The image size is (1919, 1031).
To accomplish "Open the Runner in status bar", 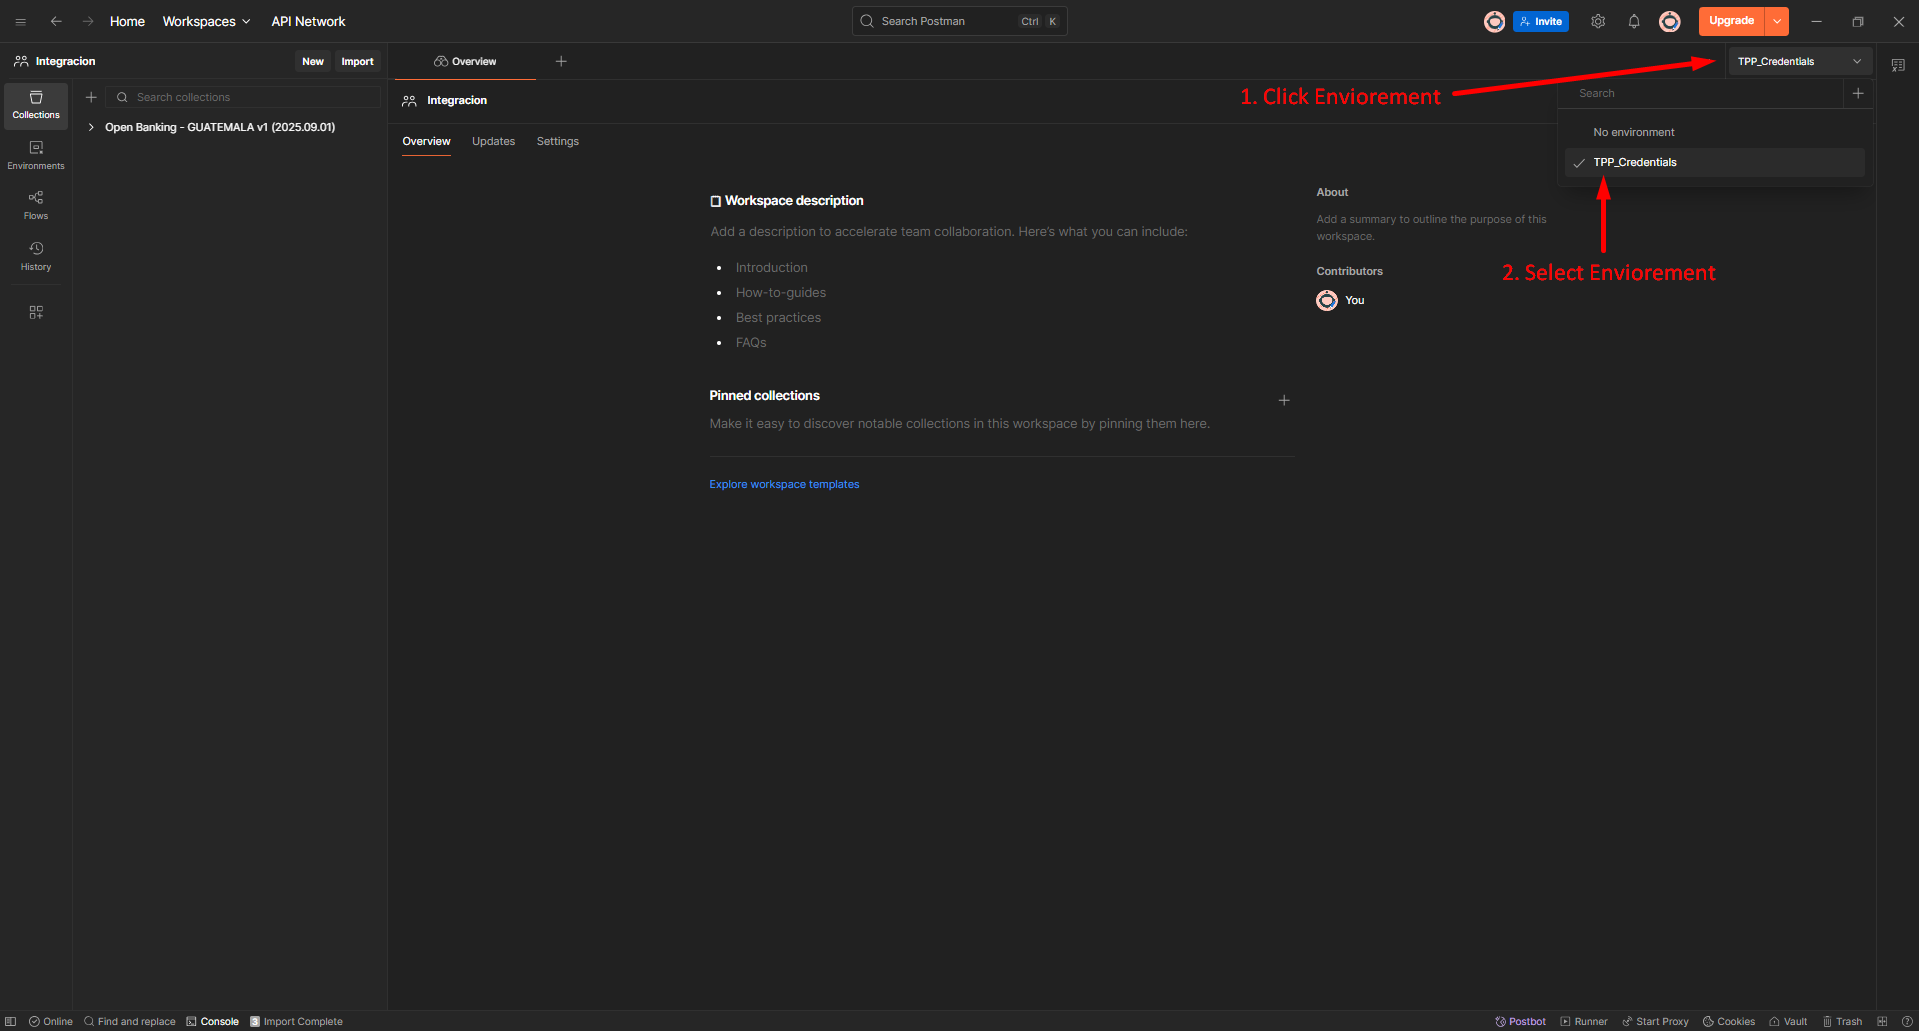I will [1584, 1021].
